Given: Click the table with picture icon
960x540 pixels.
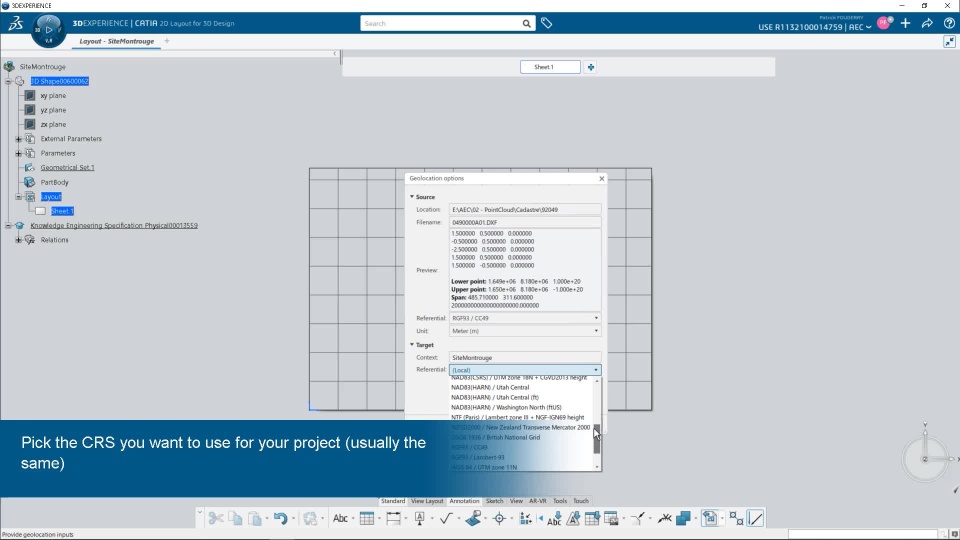Looking at the screenshot, I should point(611,519).
